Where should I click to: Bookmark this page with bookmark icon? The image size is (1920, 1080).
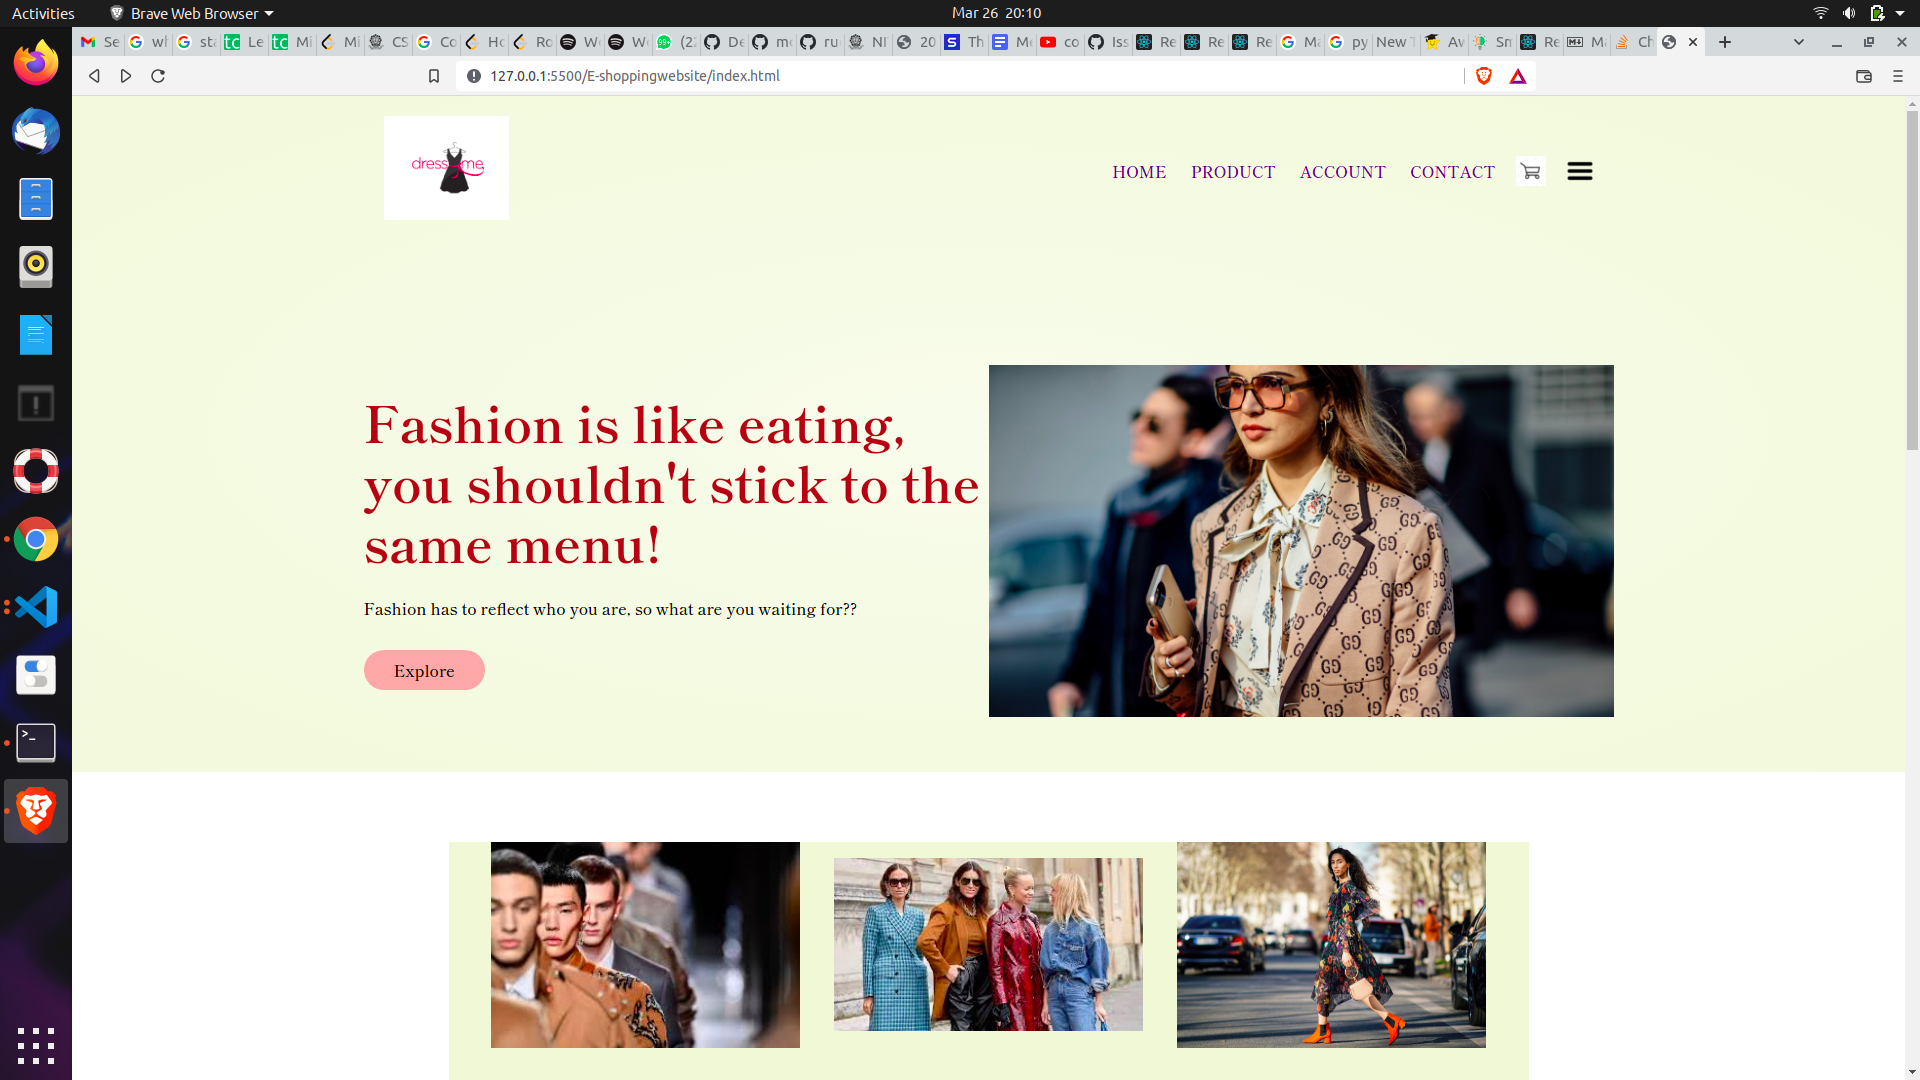tap(434, 76)
